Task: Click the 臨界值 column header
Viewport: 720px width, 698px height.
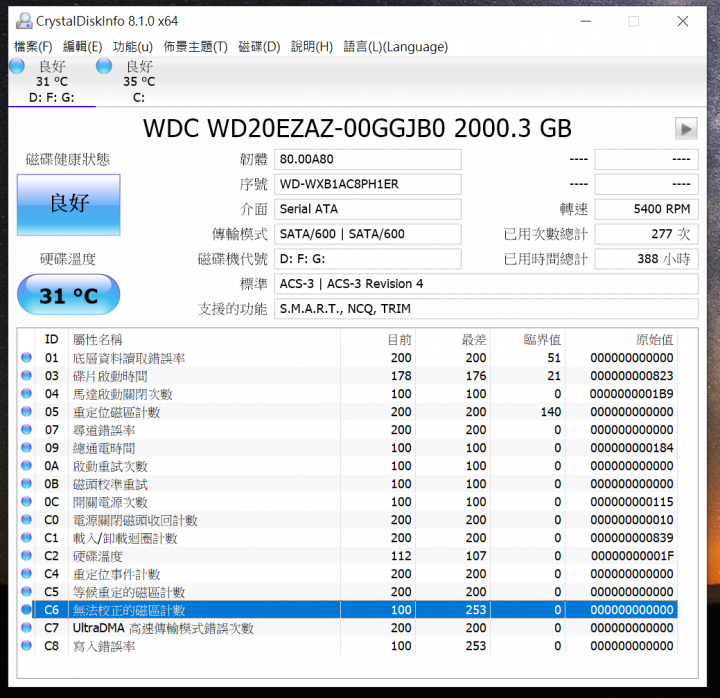Action: click(528, 339)
